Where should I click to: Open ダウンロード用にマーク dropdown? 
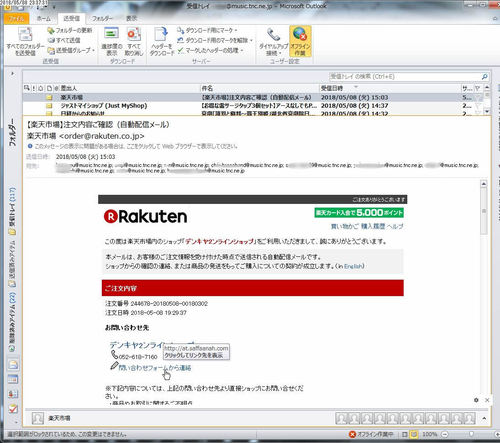click(x=207, y=30)
